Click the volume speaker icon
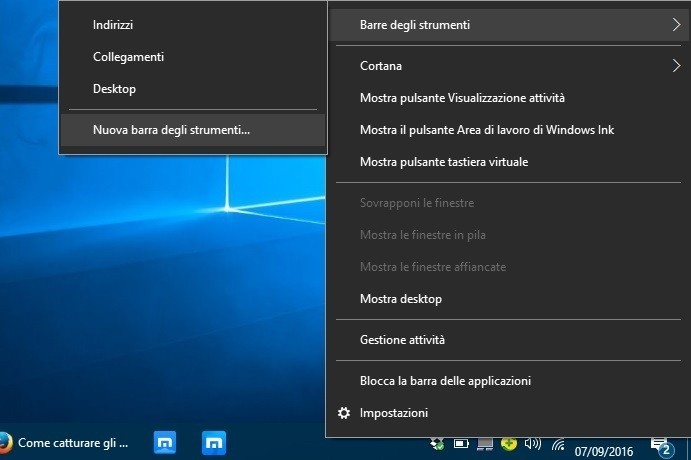 pos(532,443)
